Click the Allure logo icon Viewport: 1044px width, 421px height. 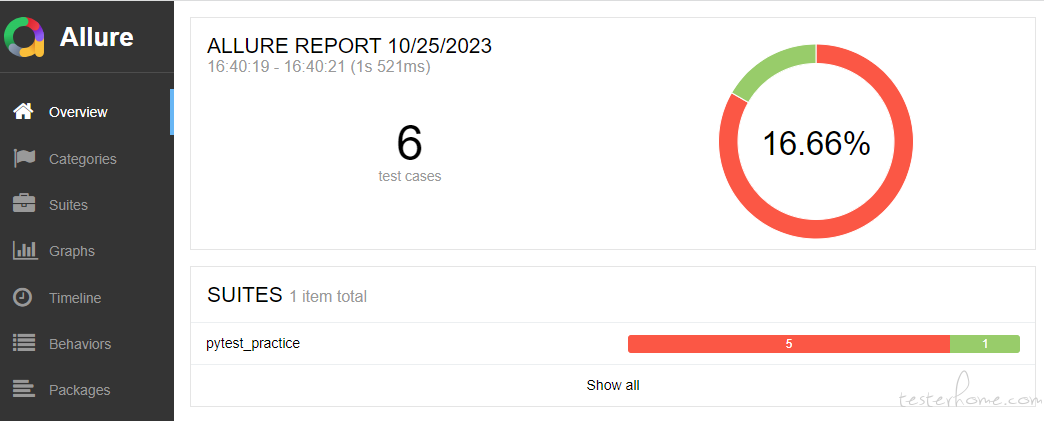pyautogui.click(x=25, y=37)
